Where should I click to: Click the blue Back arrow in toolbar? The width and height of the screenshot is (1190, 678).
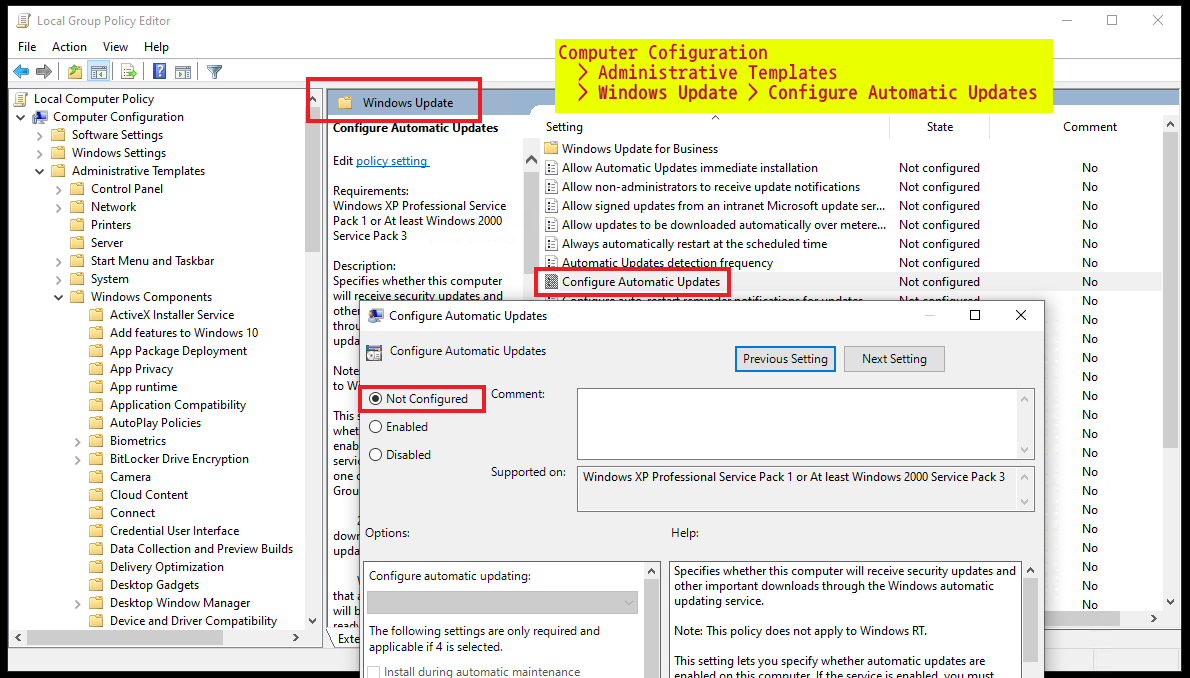click(x=21, y=71)
